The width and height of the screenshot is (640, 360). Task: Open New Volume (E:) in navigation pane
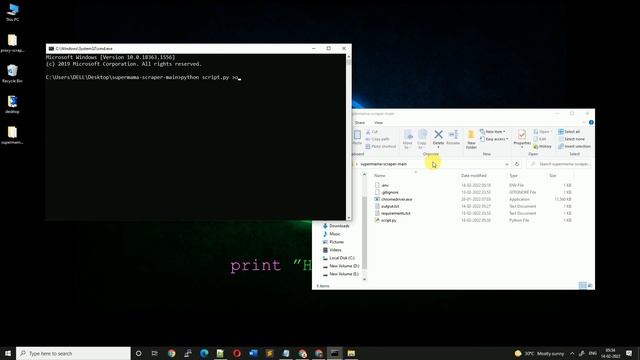click(x=340, y=274)
